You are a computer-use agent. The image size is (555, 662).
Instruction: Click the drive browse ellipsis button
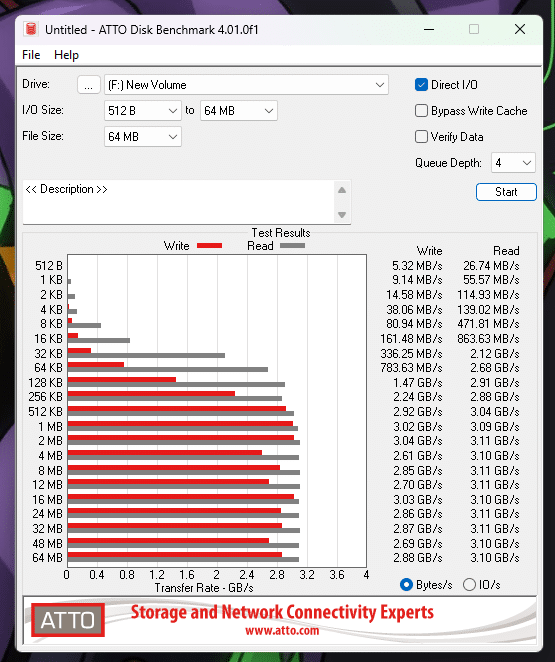coord(89,85)
